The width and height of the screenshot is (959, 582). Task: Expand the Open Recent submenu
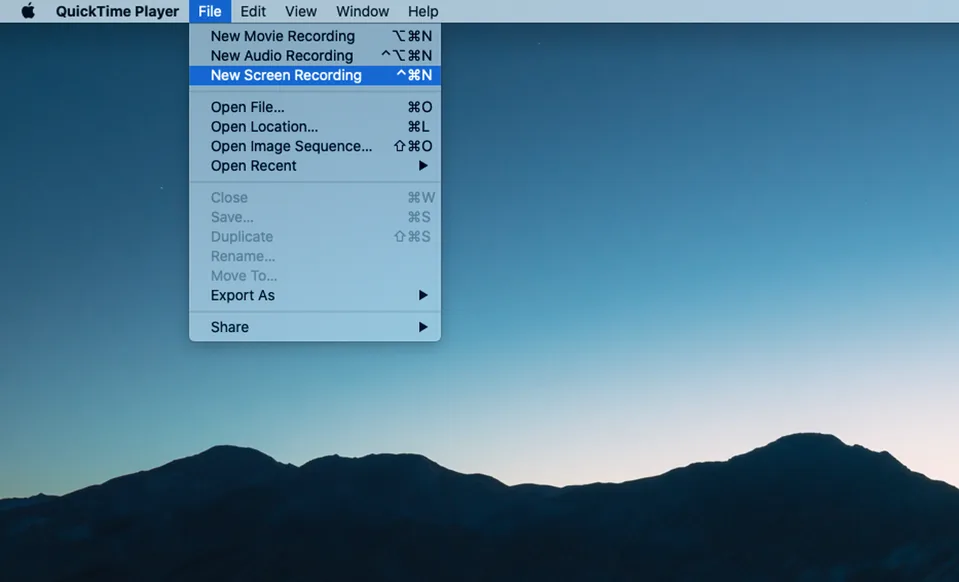pyautogui.click(x=252, y=165)
